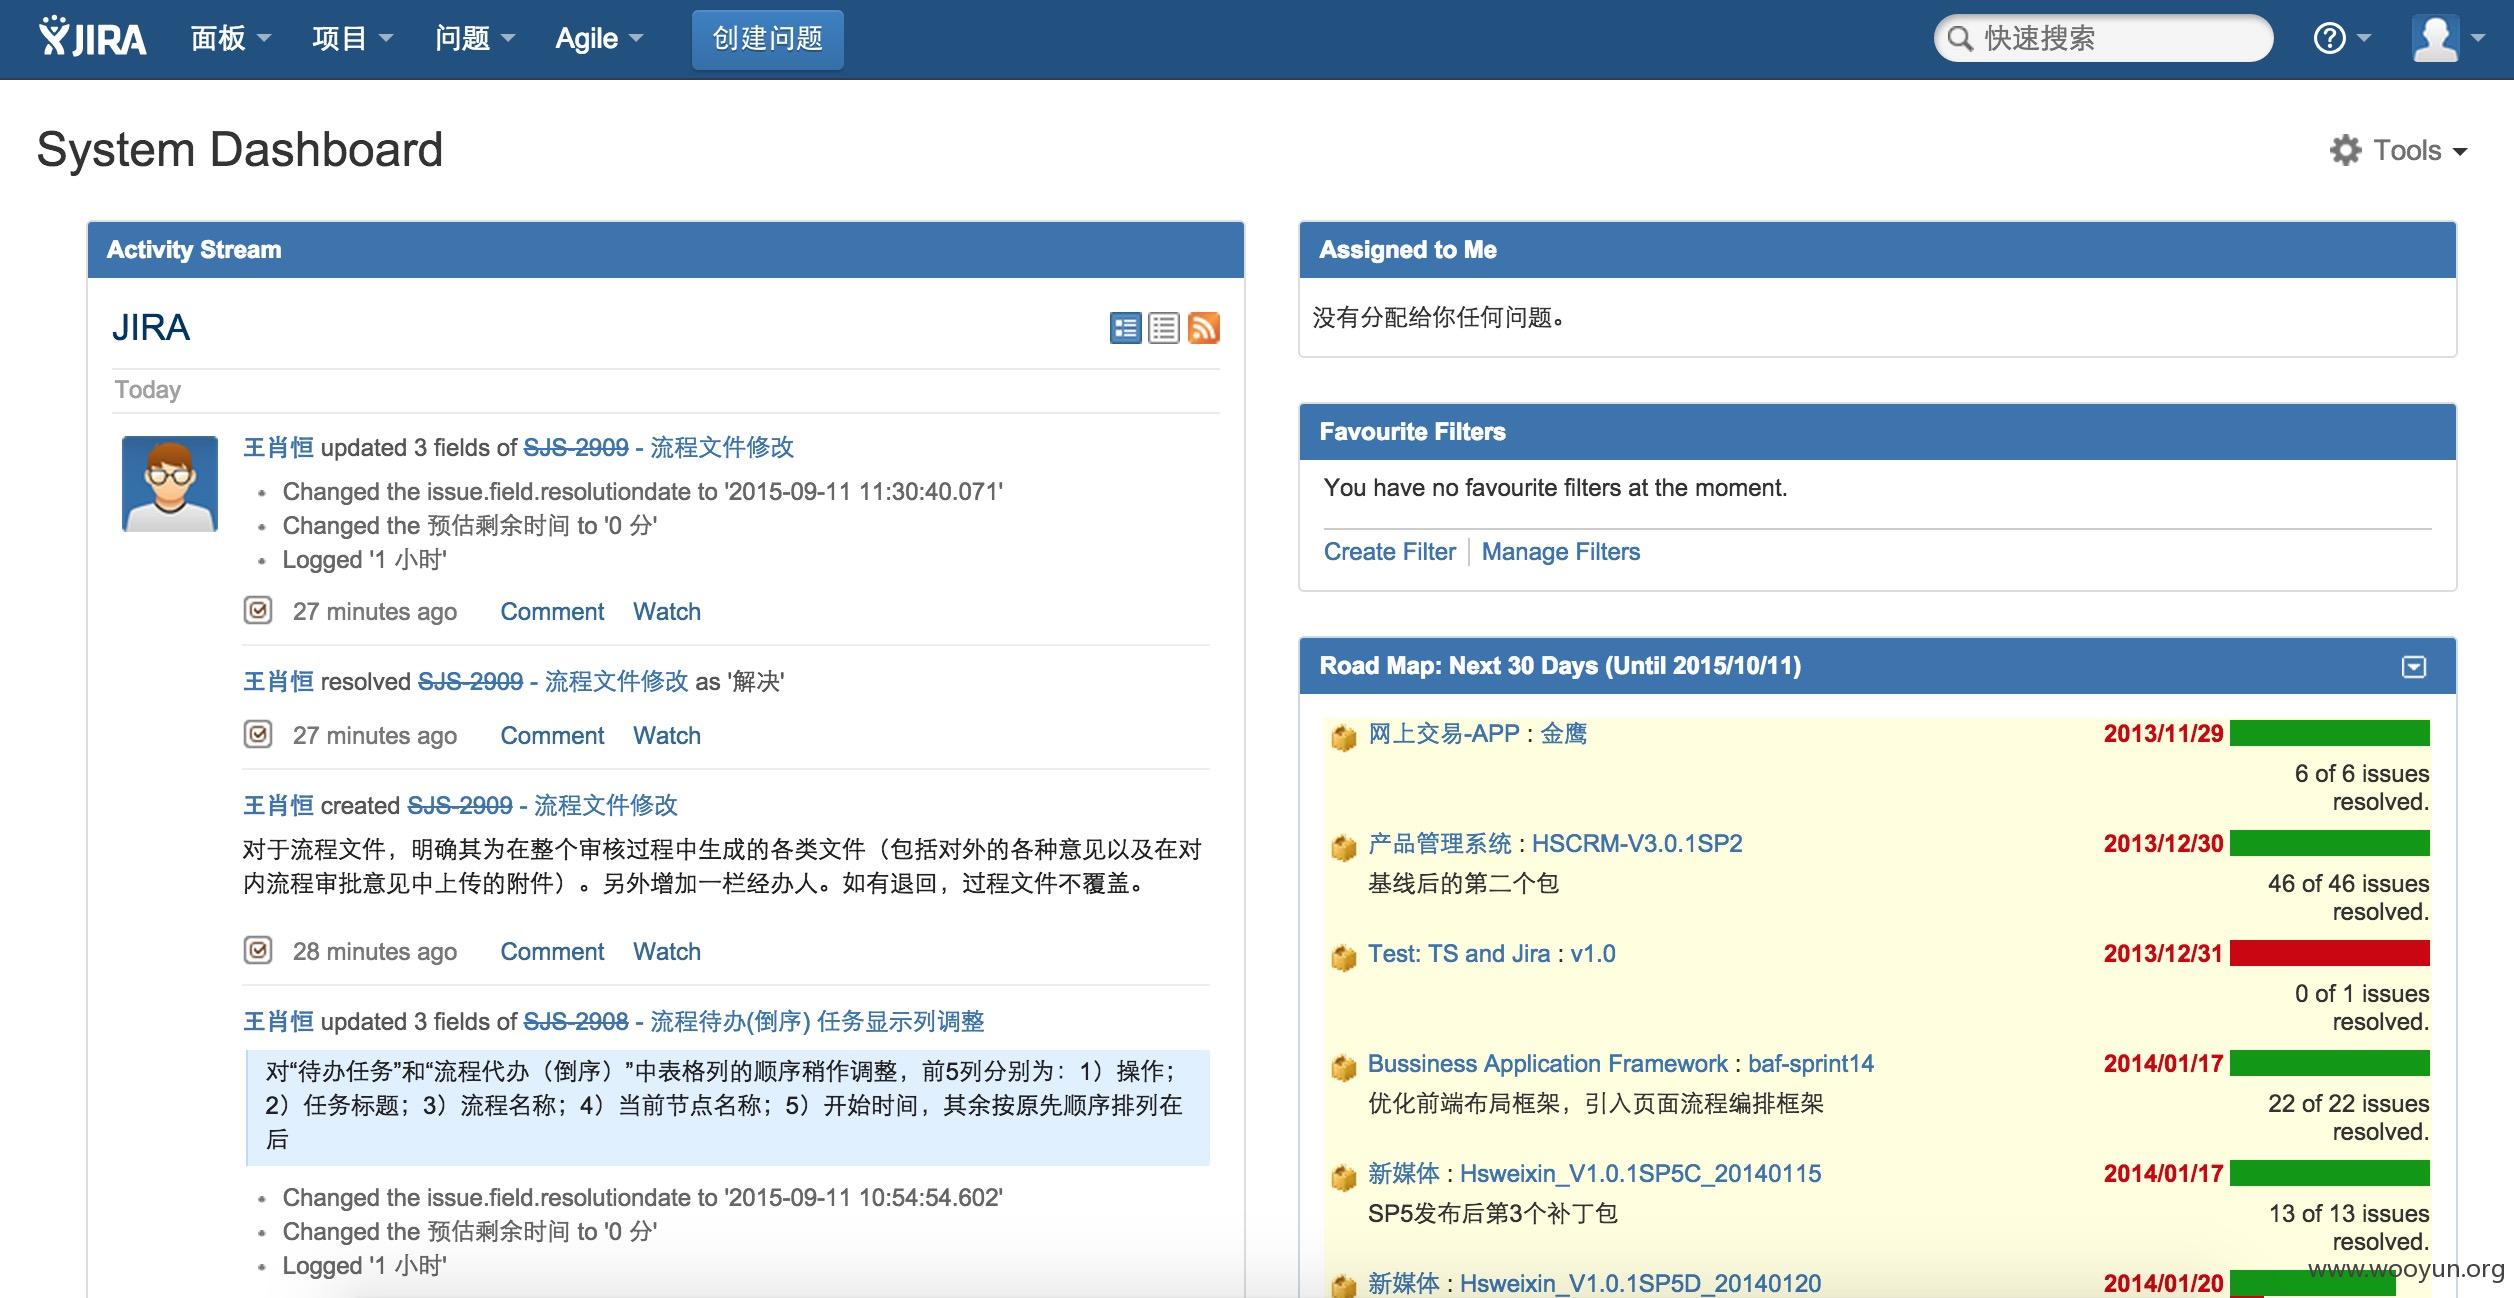Open 产品管理系统 project link
The height and width of the screenshot is (1298, 2514).
tap(1440, 843)
